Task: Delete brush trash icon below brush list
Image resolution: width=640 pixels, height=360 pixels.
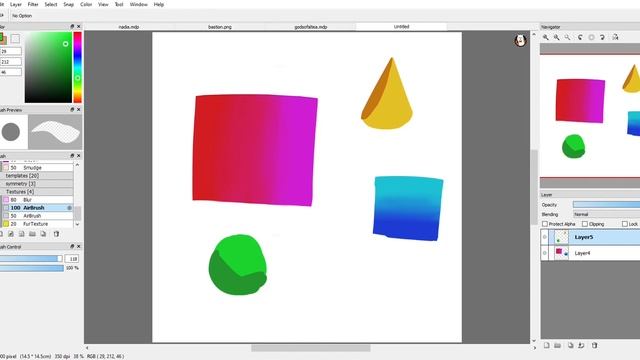Action: [x=56, y=234]
